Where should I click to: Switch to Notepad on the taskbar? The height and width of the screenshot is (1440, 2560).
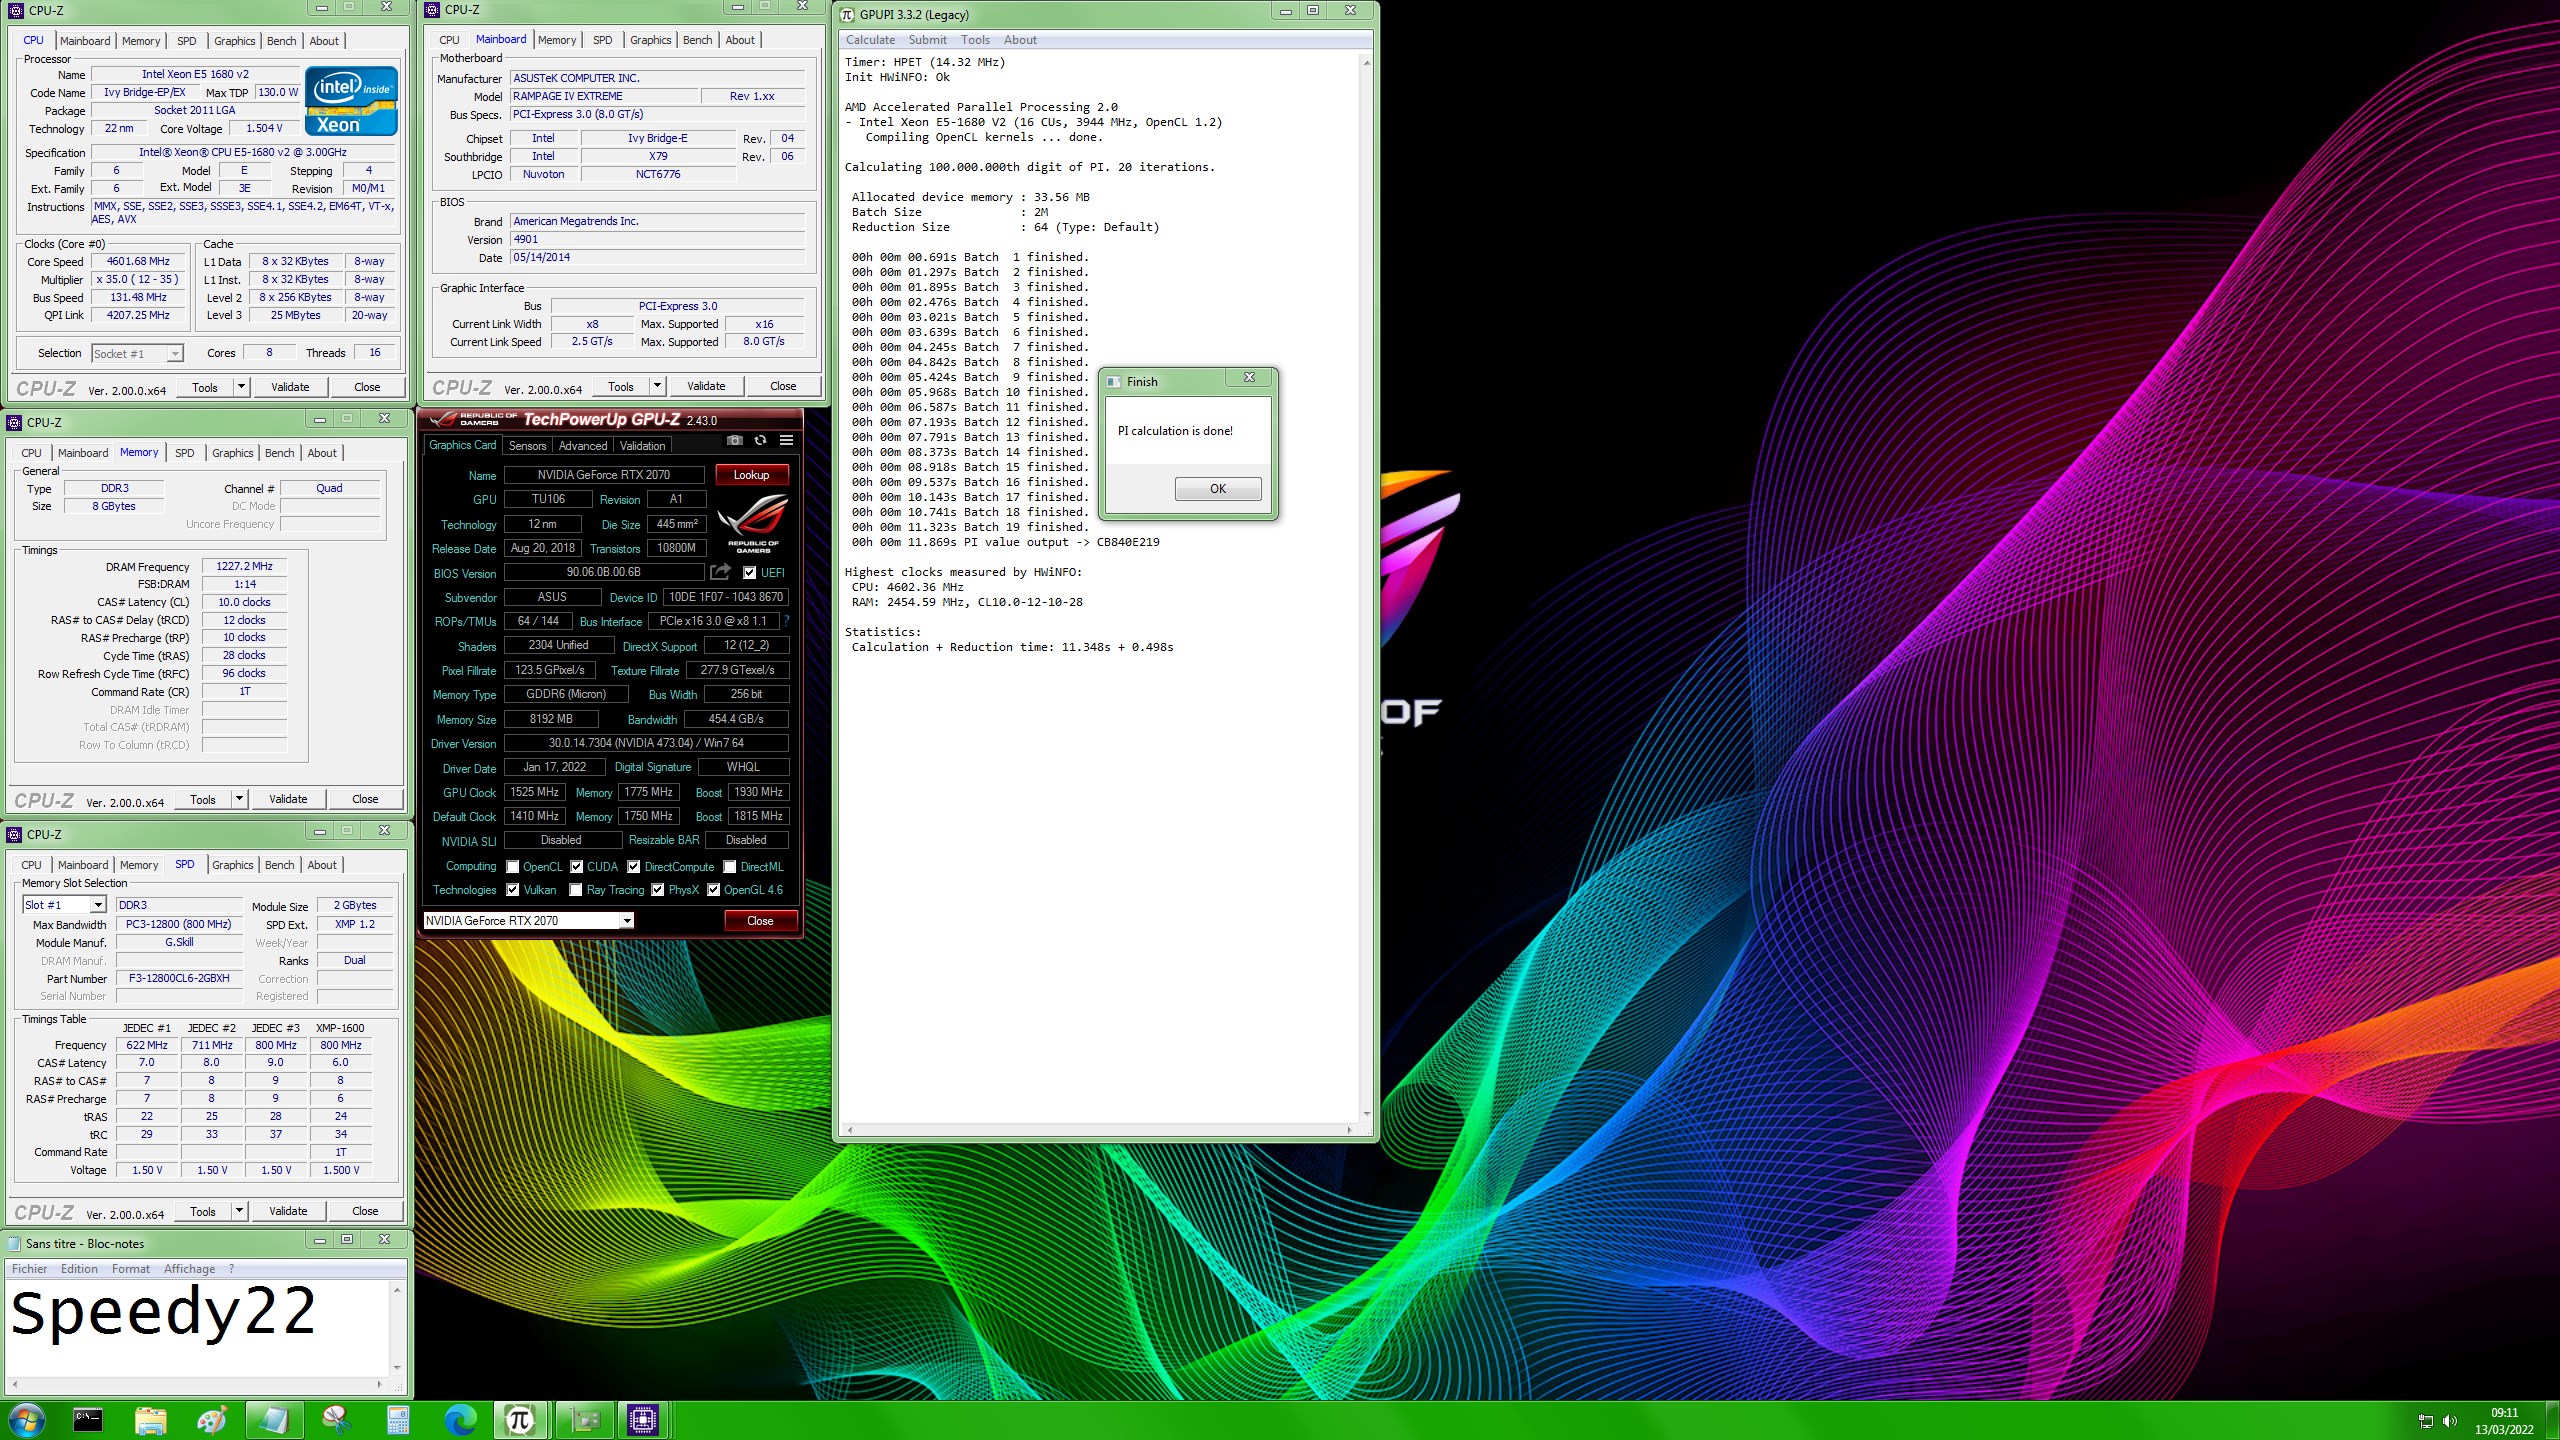pos(274,1419)
